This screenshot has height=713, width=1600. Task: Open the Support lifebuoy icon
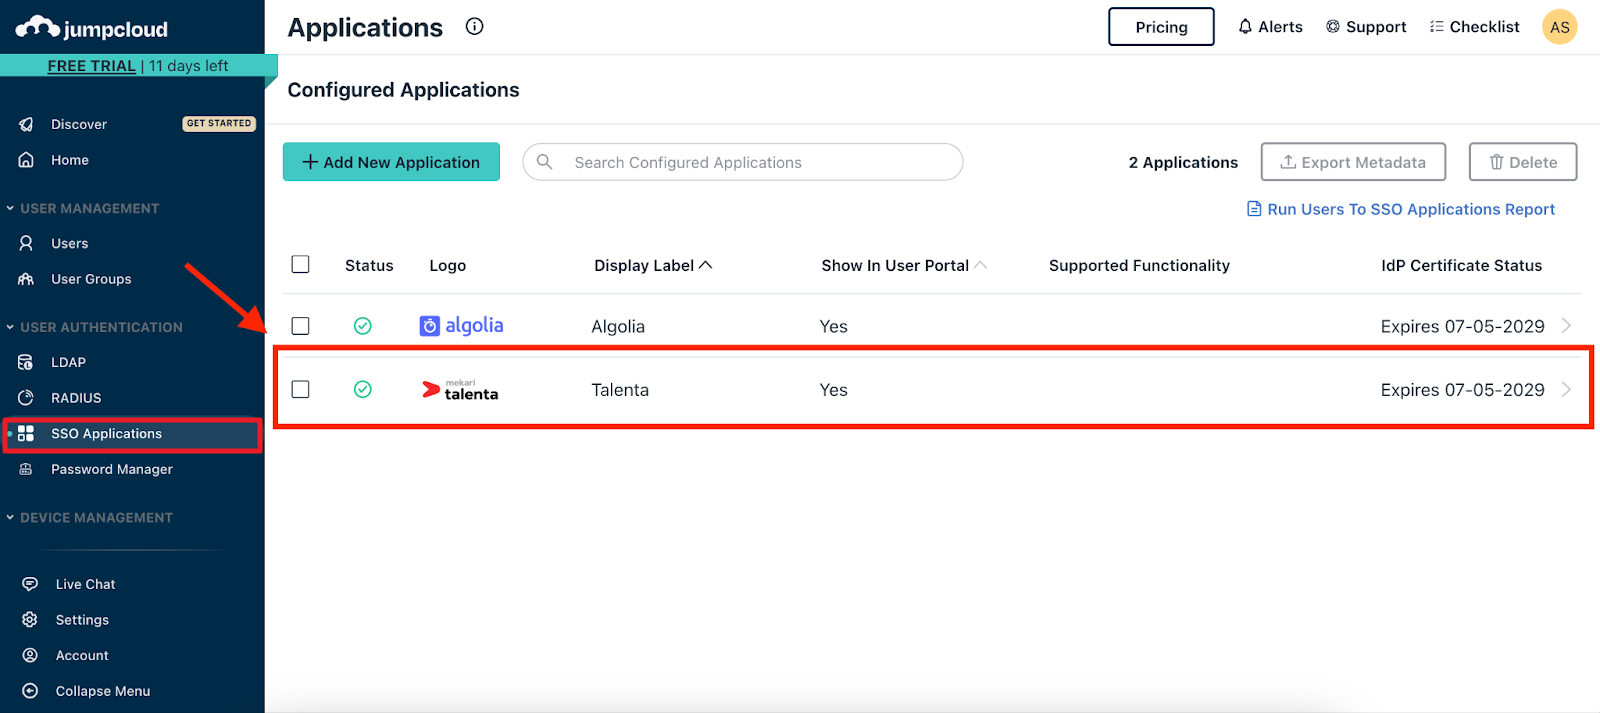click(1333, 27)
